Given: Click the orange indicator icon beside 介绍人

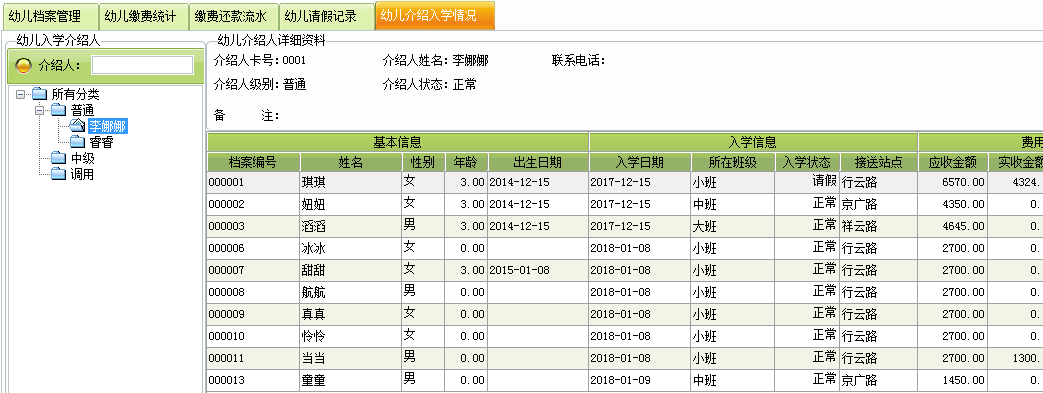Looking at the screenshot, I should pos(23,65).
